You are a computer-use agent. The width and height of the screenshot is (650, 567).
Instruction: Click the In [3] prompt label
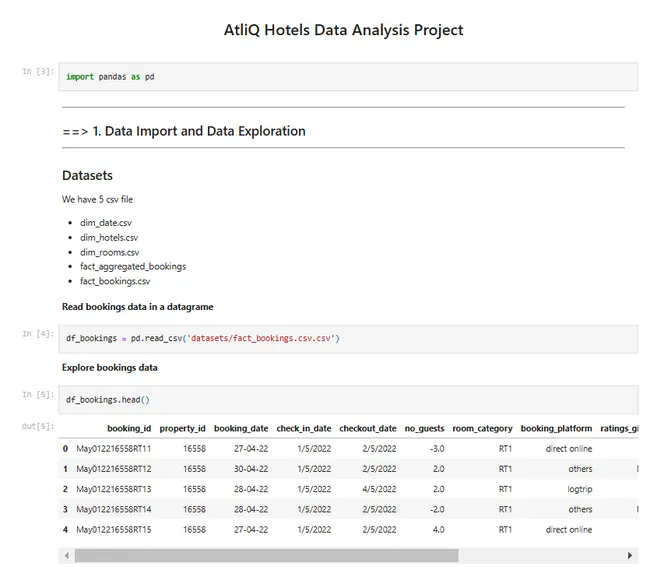coord(38,71)
